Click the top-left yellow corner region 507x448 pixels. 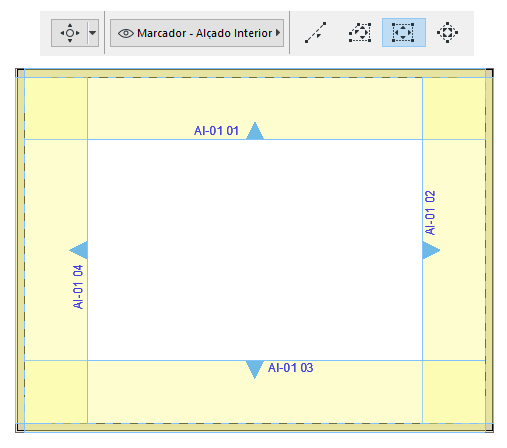56,109
